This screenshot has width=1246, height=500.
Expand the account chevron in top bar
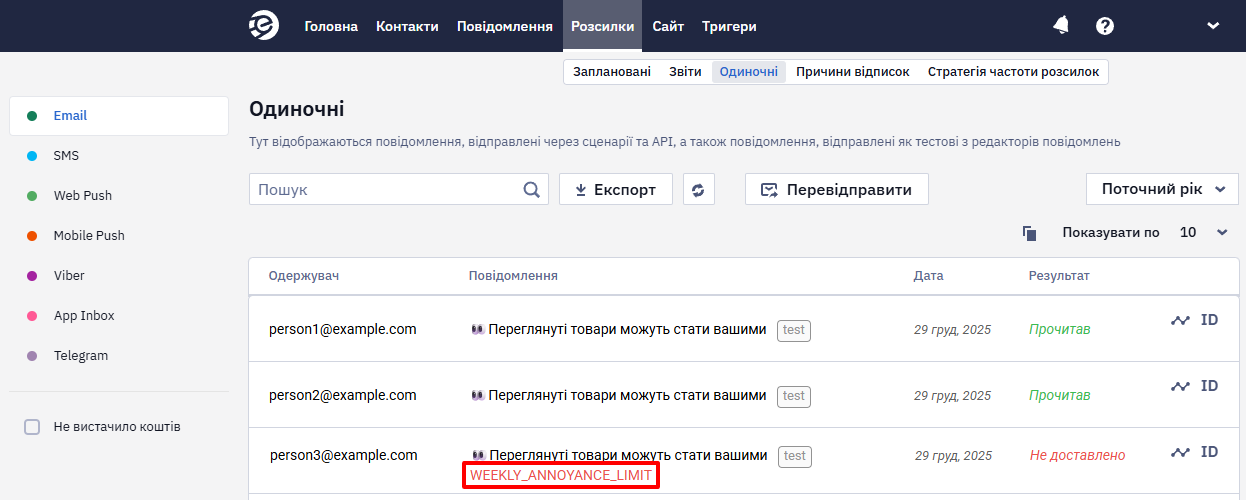[x=1214, y=26]
